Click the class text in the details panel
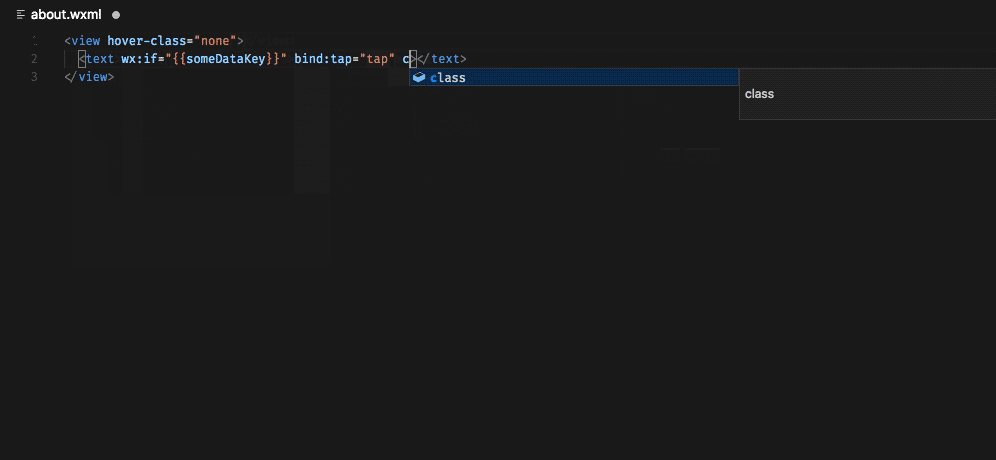 pos(759,94)
